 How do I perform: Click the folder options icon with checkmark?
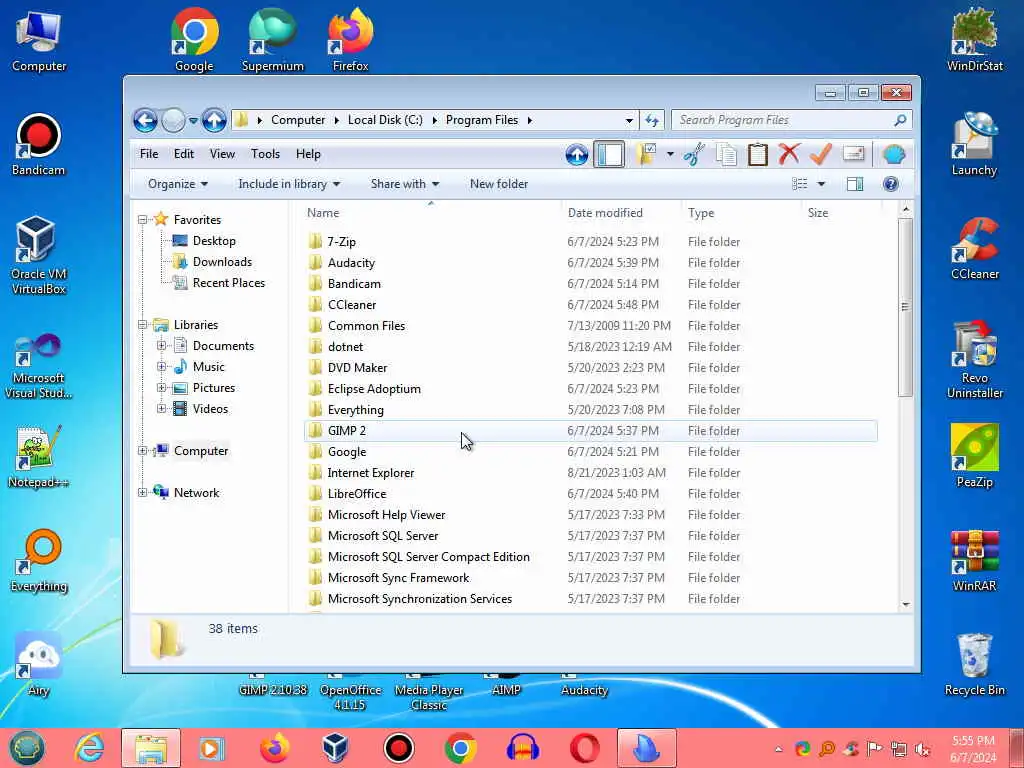tap(646, 155)
